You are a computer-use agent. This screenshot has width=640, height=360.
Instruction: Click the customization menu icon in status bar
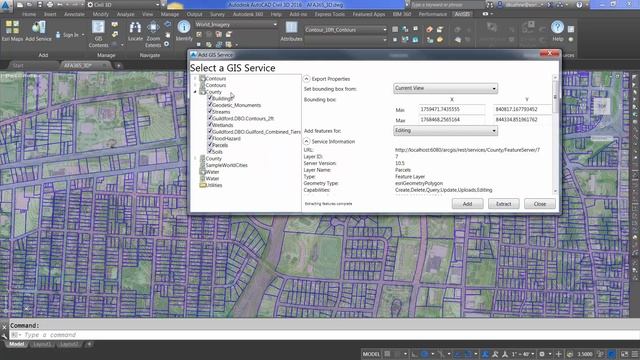point(635,354)
